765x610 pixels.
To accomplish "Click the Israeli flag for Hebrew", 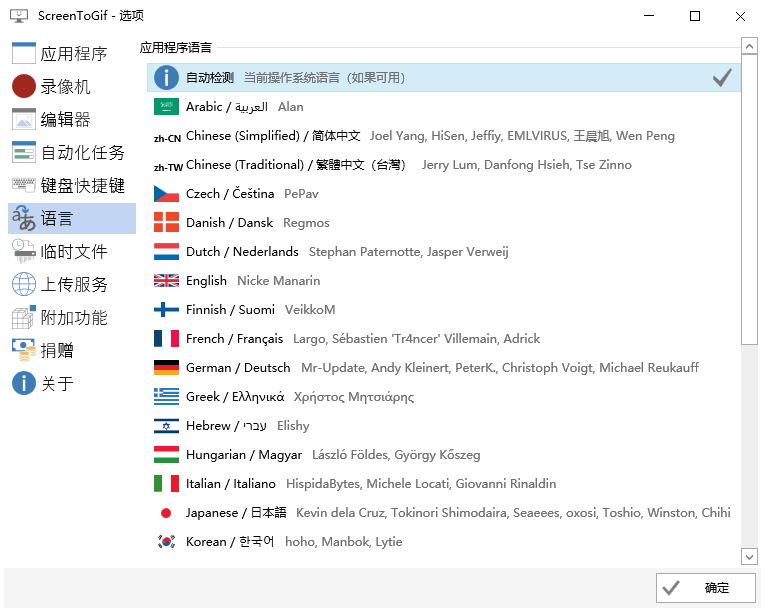I will (166, 426).
